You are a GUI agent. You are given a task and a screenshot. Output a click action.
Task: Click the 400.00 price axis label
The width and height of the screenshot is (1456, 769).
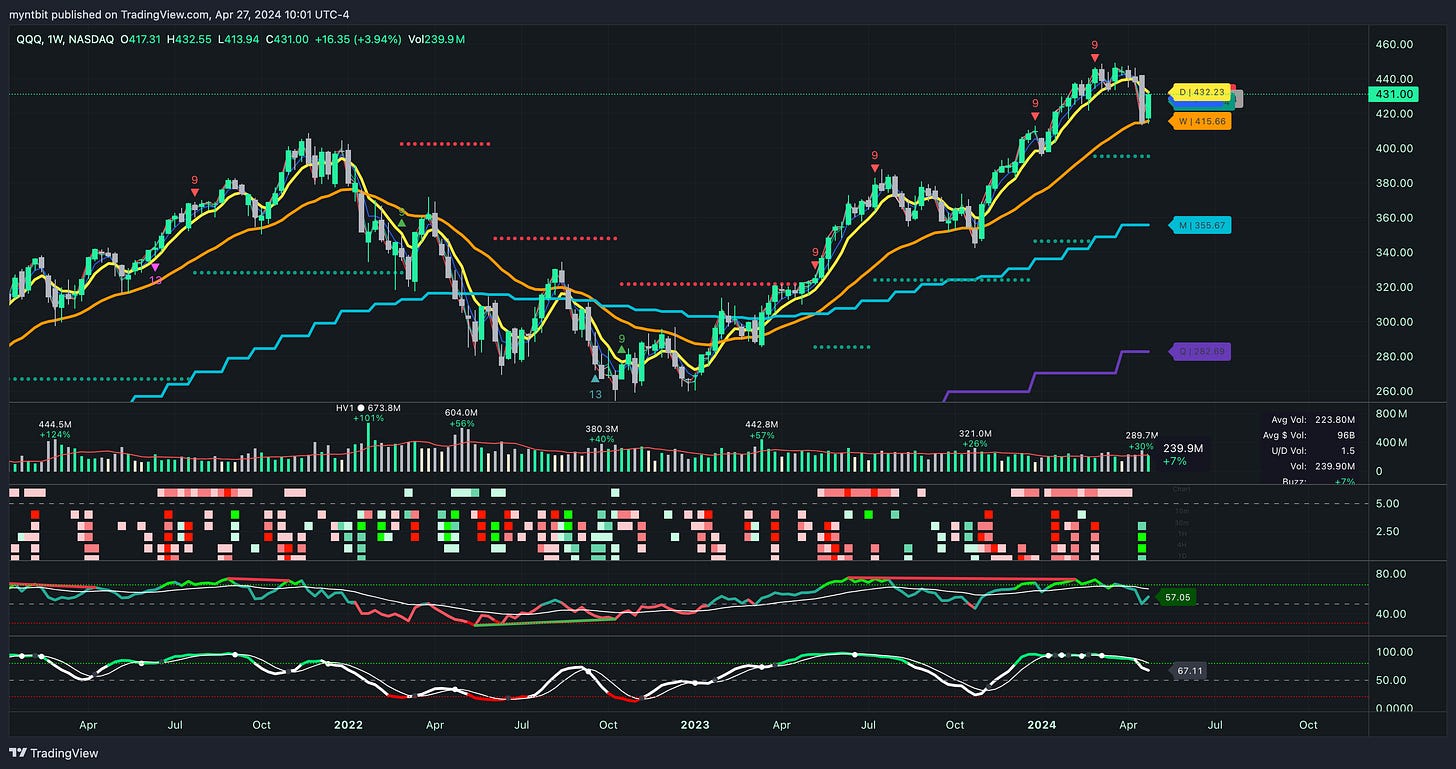tap(1393, 148)
